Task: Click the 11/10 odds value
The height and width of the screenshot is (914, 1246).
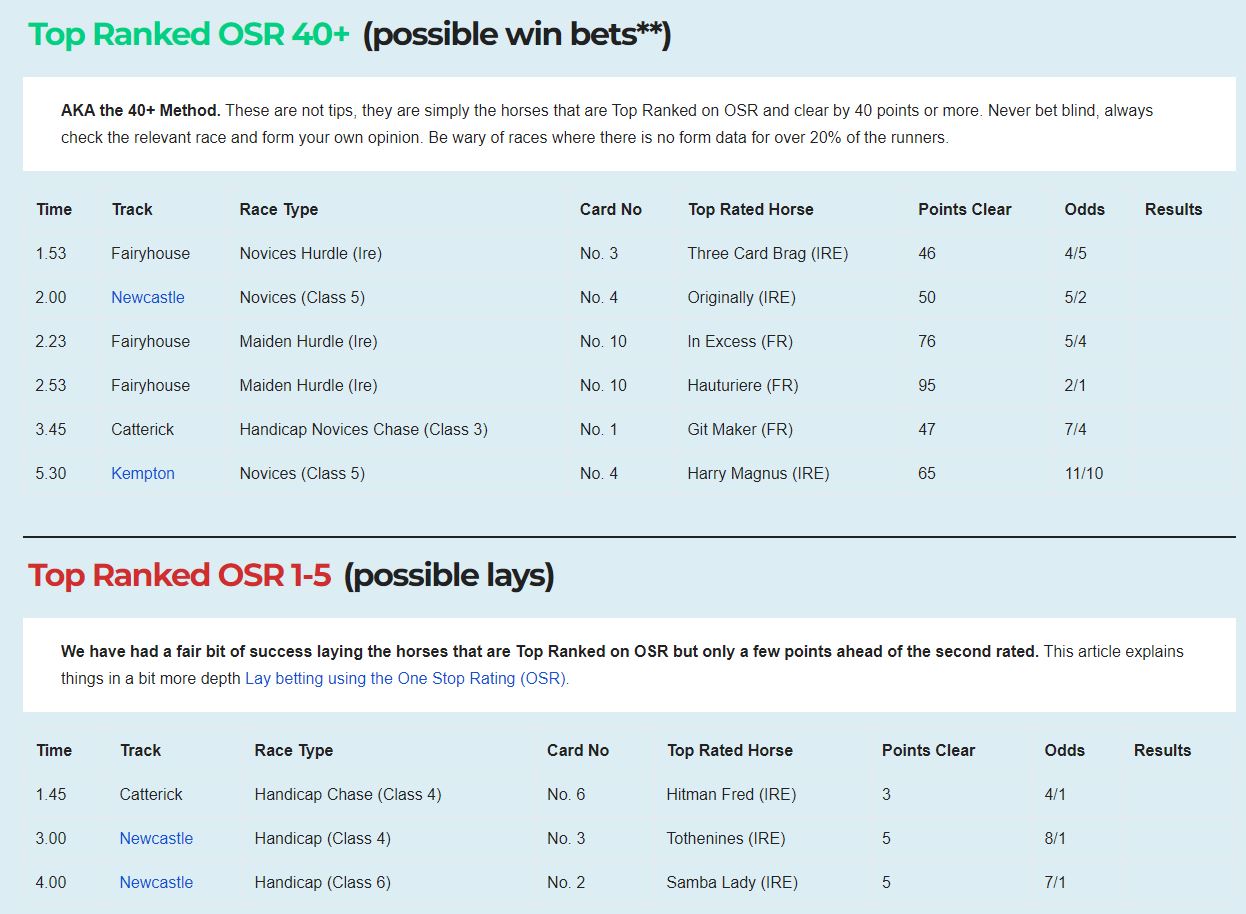Action: 1084,473
